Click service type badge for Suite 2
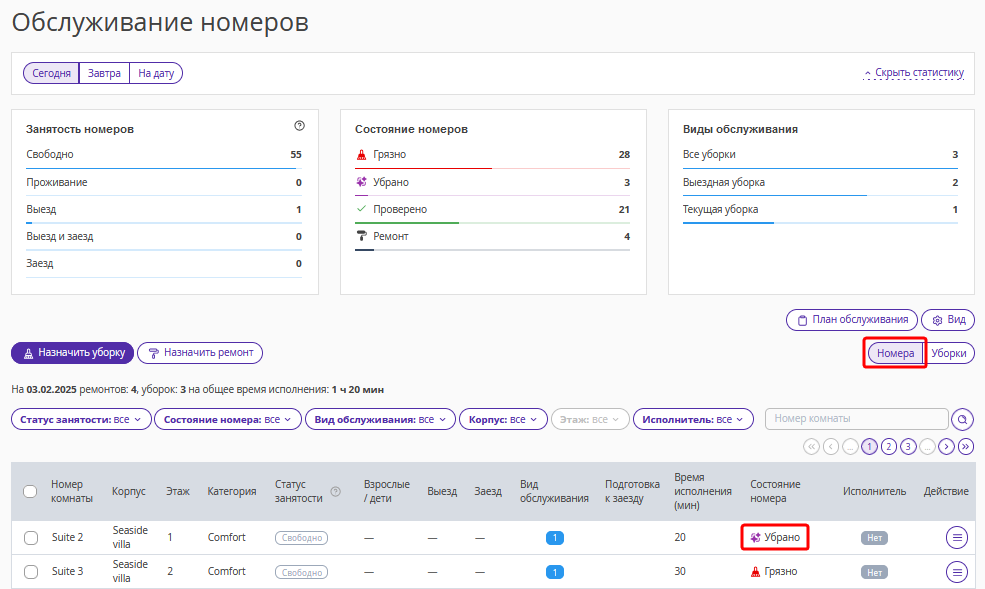985x589 pixels. click(555, 538)
